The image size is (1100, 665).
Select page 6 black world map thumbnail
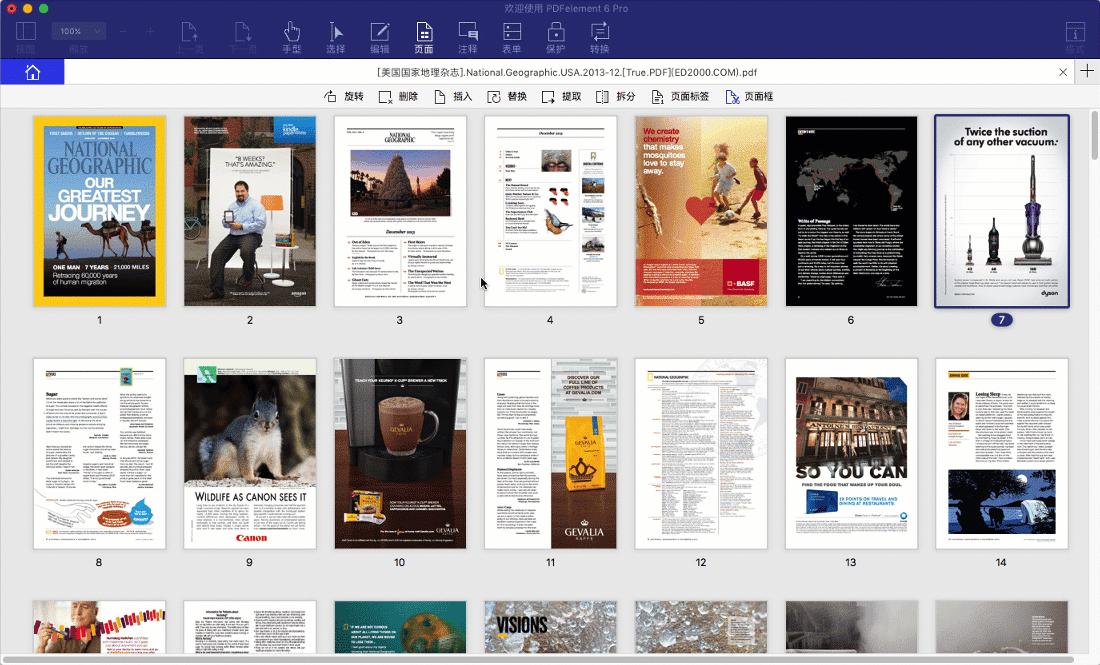pyautogui.click(x=851, y=211)
